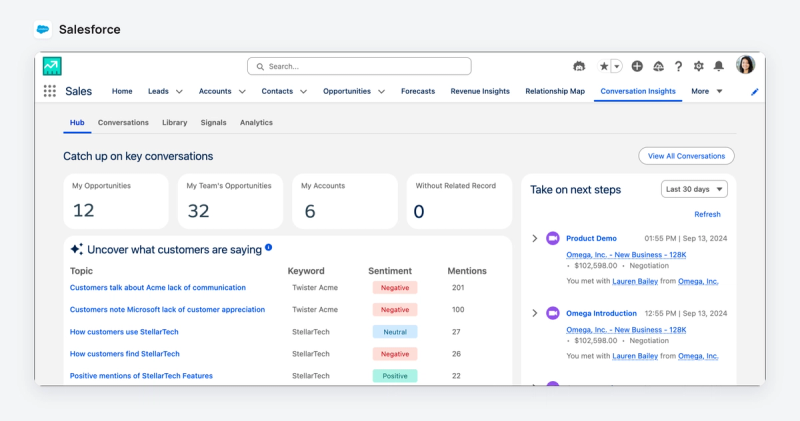This screenshot has height=421, width=800.
Task: Expand the Product Demo conversation row
Action: tap(535, 238)
